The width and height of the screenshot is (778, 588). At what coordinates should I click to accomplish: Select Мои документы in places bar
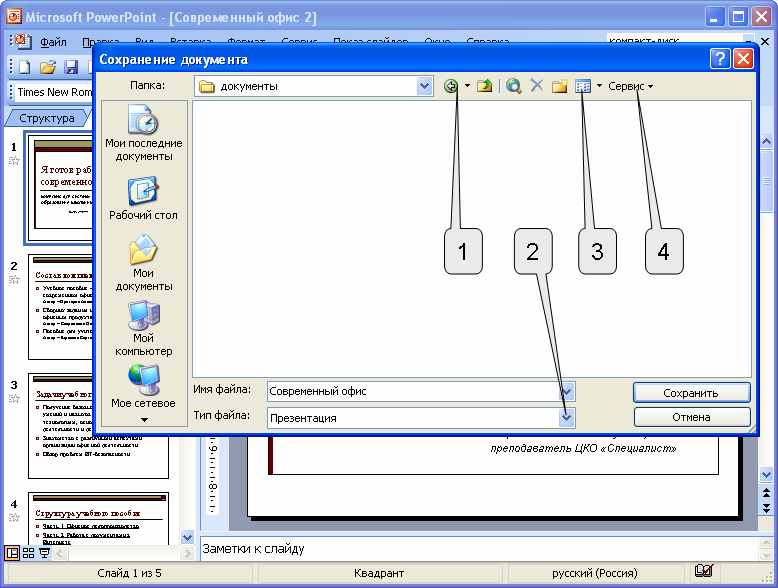[144, 263]
